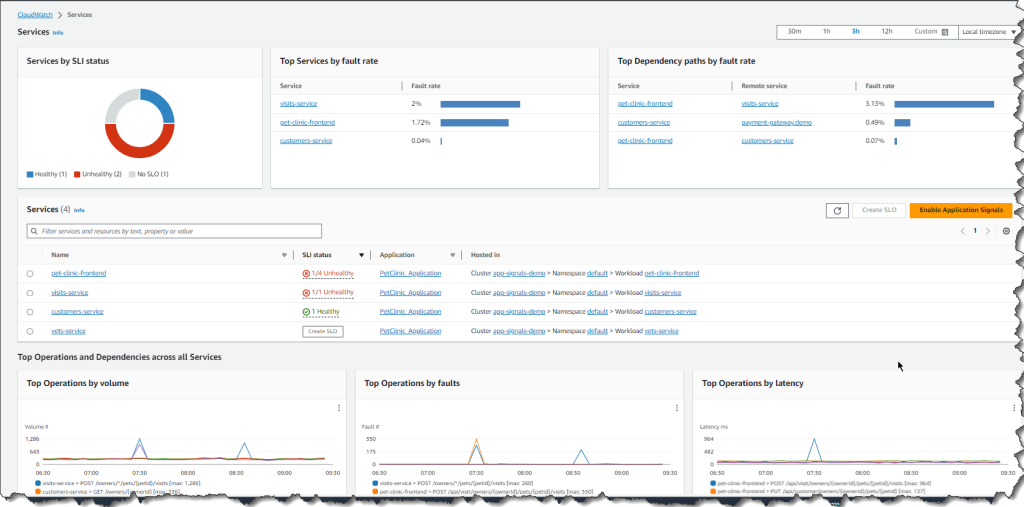The height and width of the screenshot is (507, 1024).
Task: Open the CloudWatch breadcrumb link
Action: pos(35,14)
